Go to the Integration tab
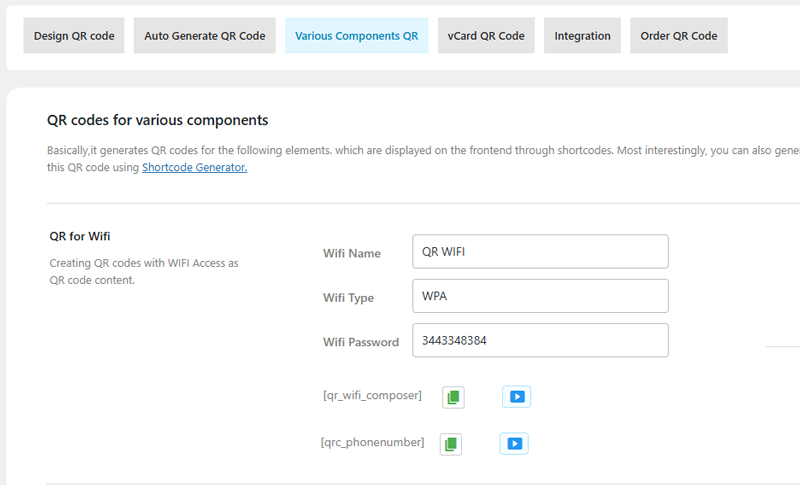Image resolution: width=800 pixels, height=485 pixels. (582, 35)
